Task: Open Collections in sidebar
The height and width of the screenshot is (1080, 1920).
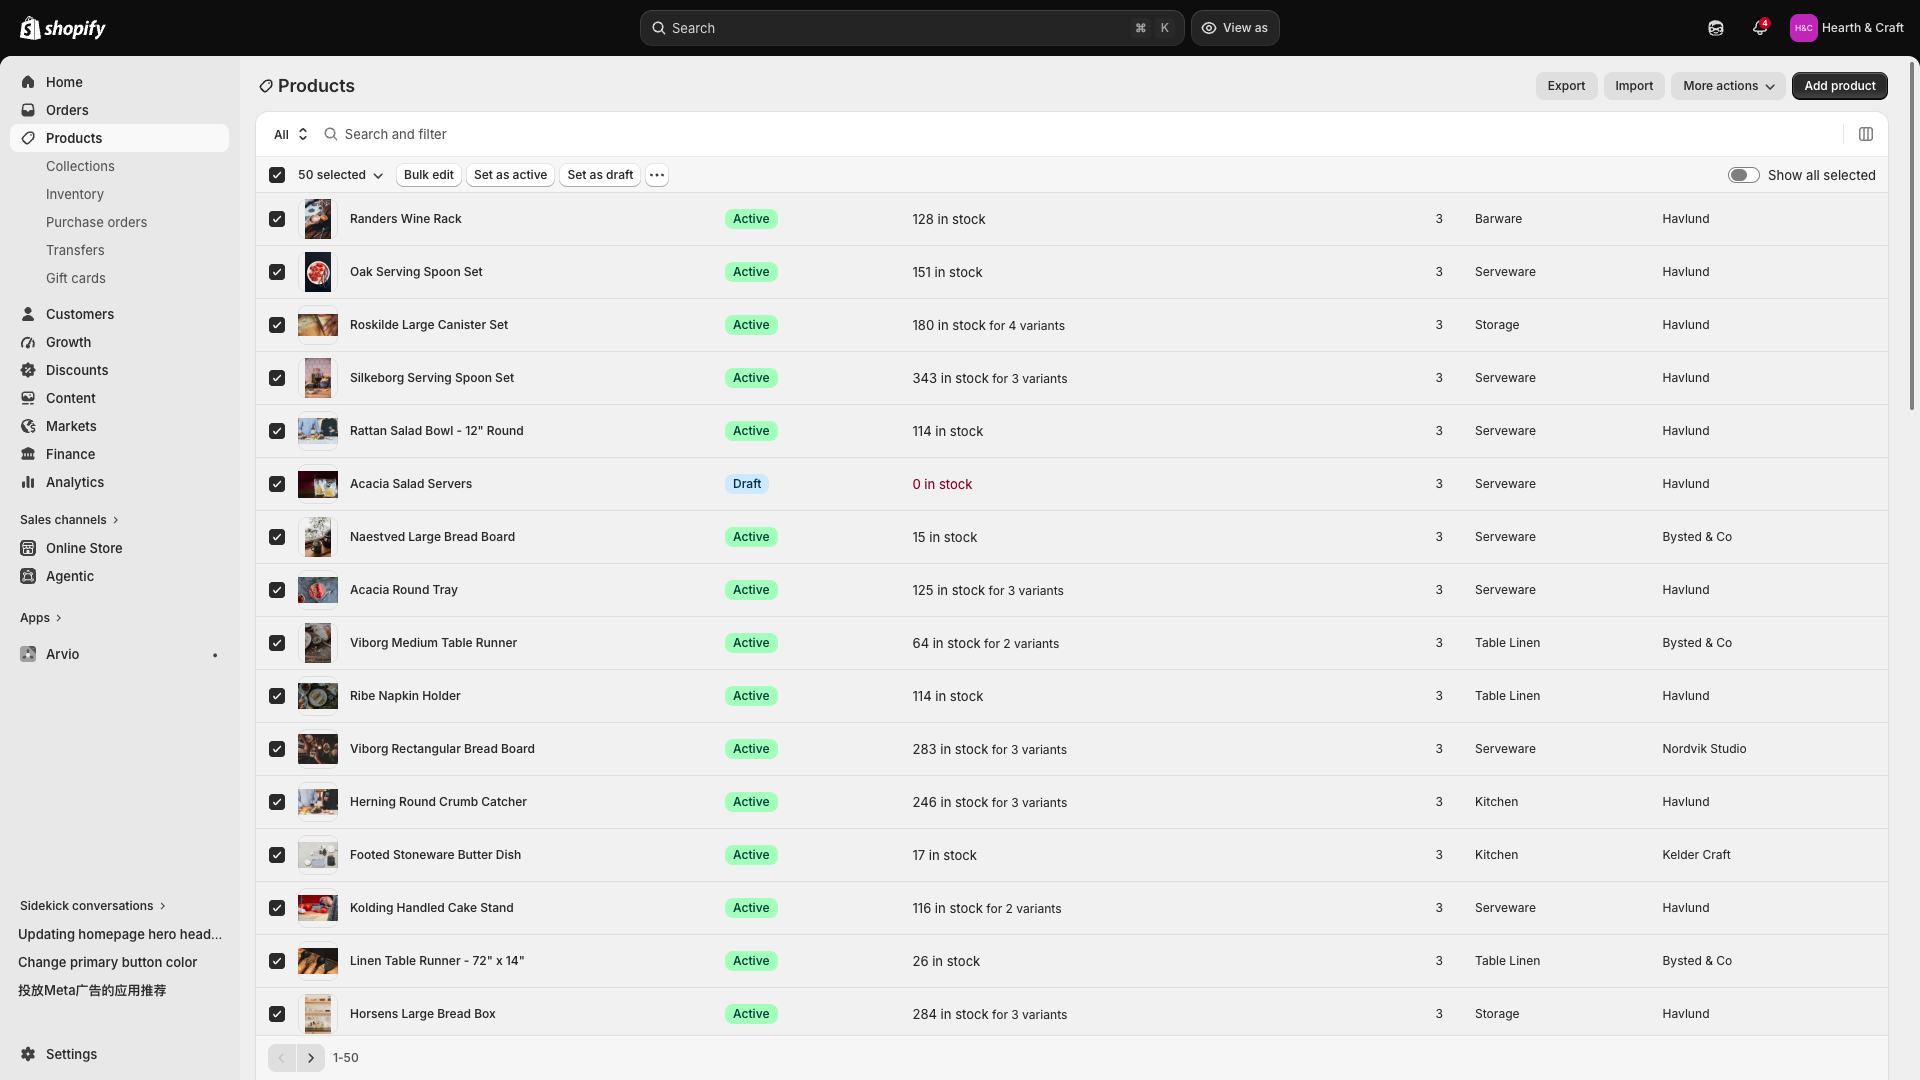Action: point(80,166)
